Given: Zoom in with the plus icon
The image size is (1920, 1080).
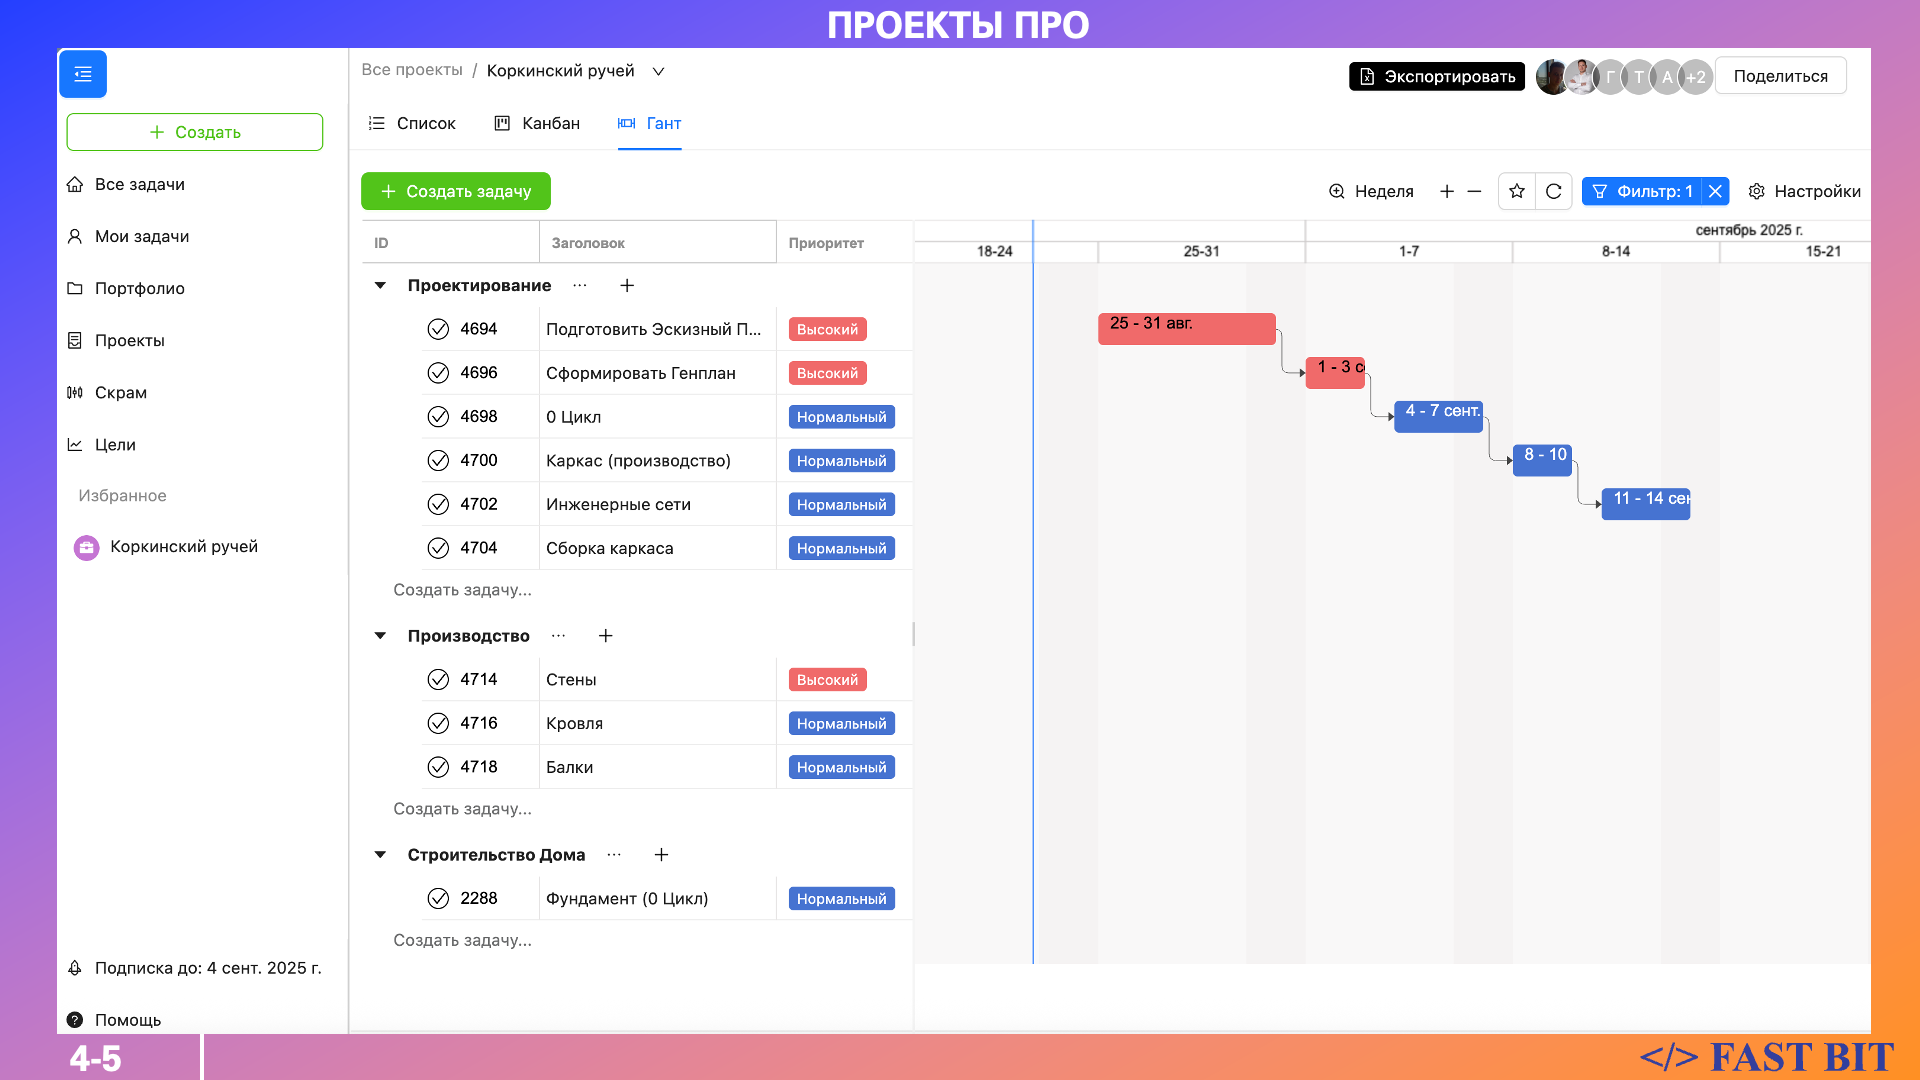Looking at the screenshot, I should tap(1446, 191).
